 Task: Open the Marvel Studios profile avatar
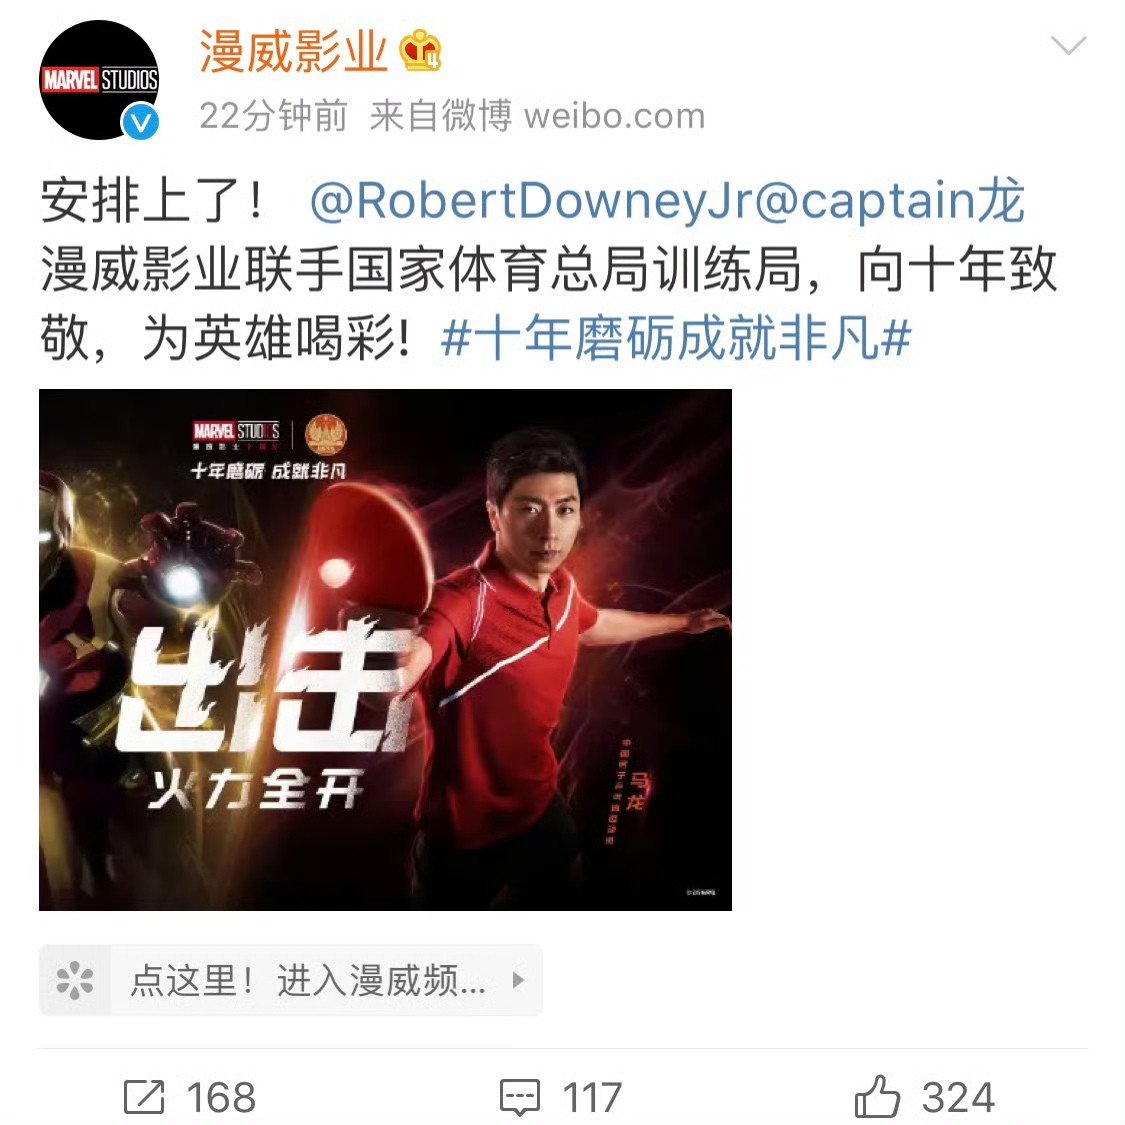click(99, 80)
